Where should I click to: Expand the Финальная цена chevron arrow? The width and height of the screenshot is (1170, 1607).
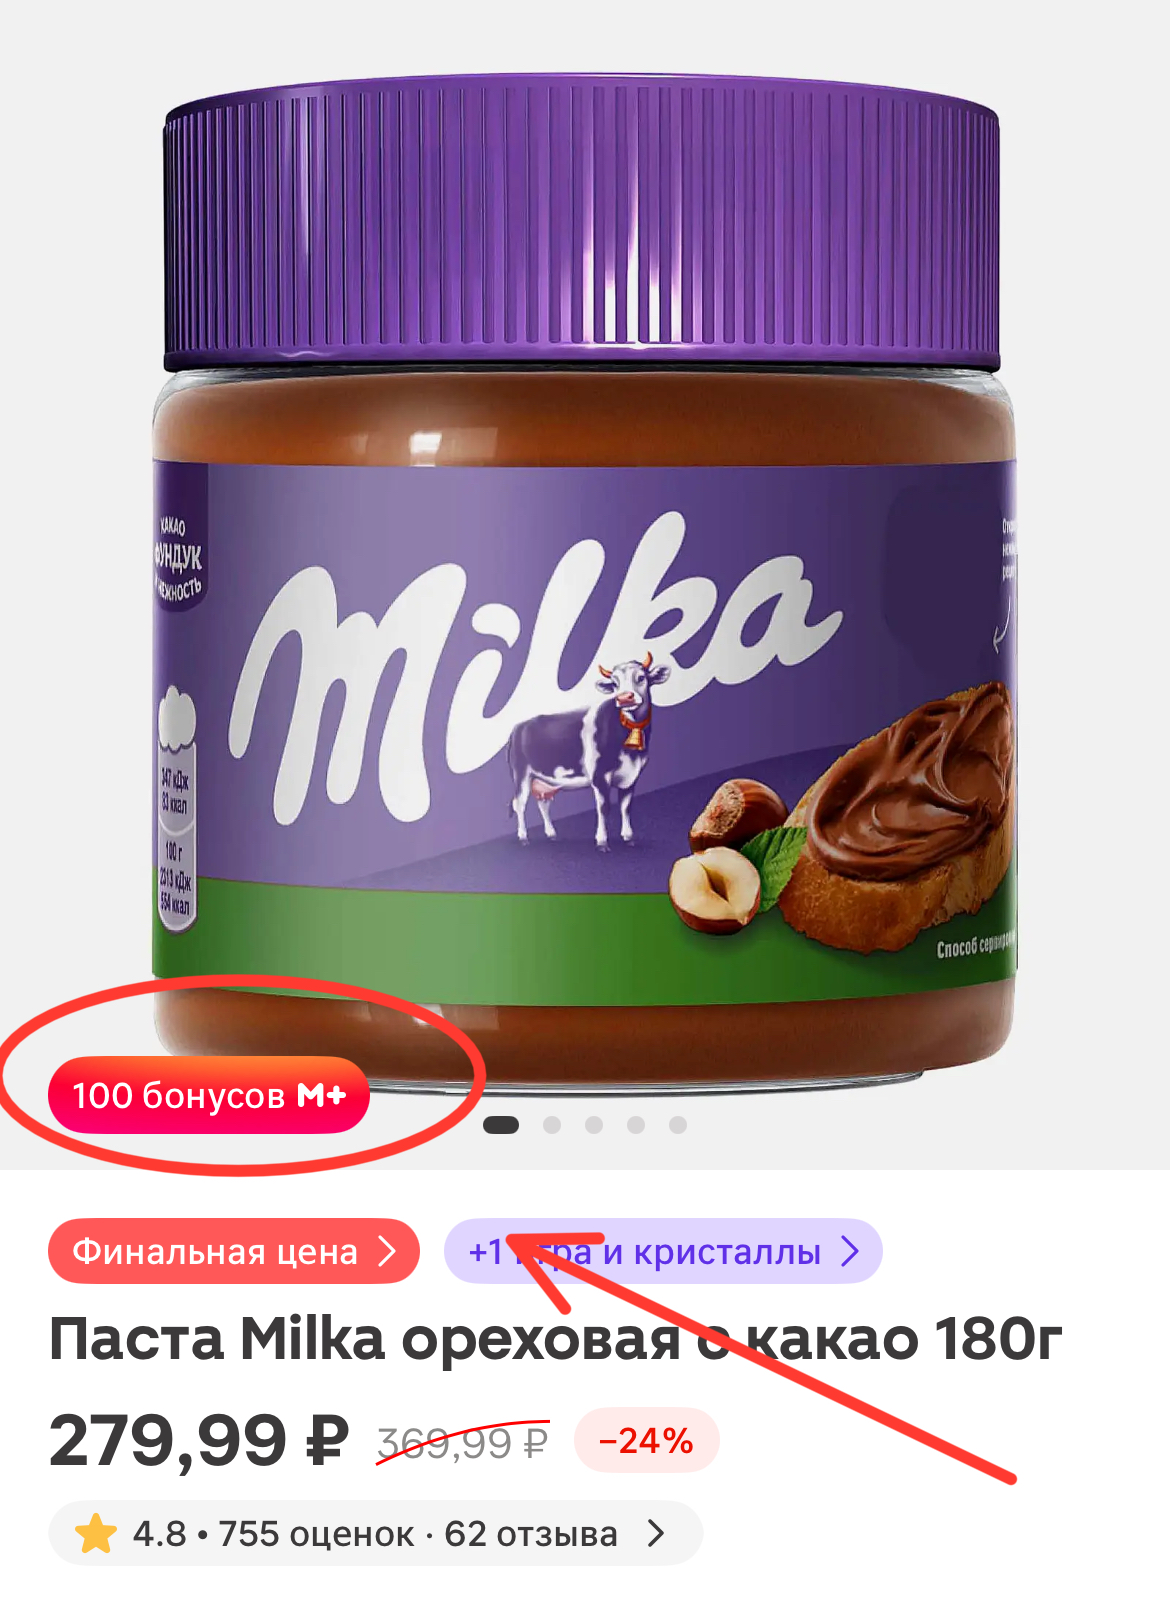pyautogui.click(x=388, y=1251)
